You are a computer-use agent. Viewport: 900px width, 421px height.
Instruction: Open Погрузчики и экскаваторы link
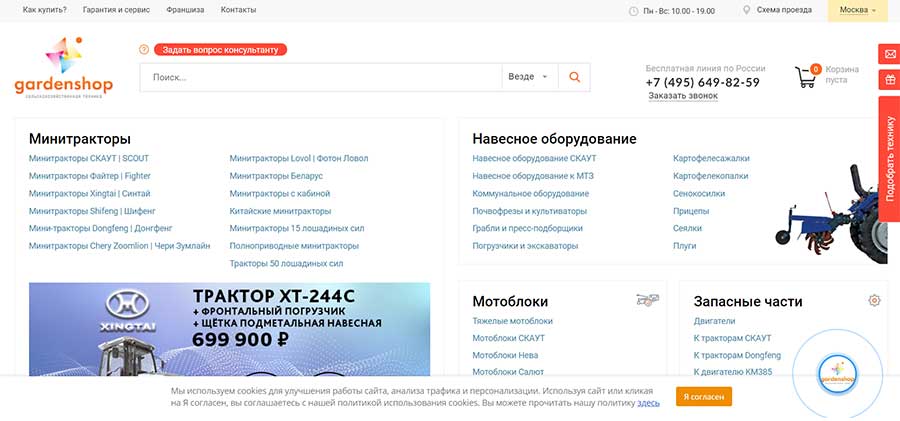525,246
